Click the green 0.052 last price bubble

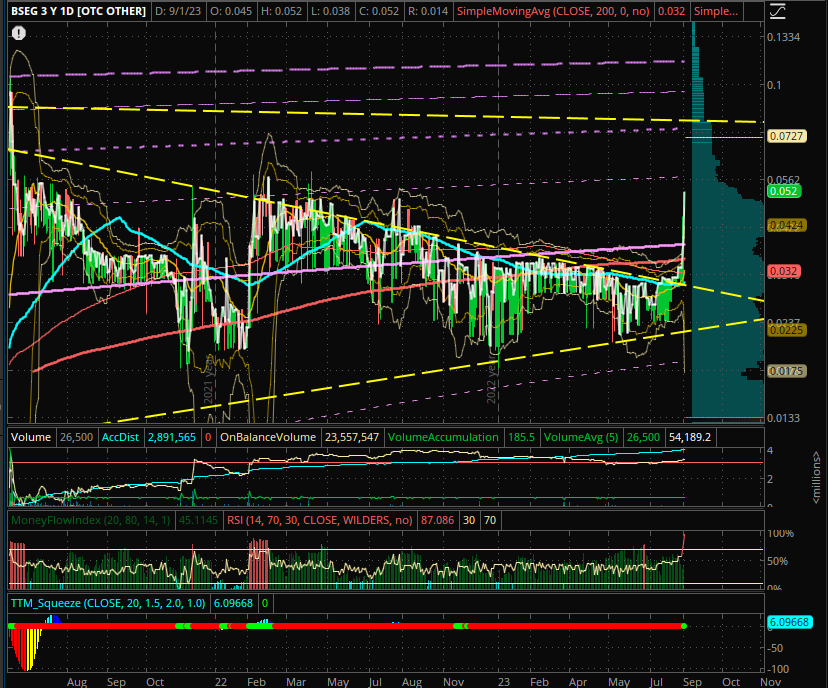coord(784,191)
